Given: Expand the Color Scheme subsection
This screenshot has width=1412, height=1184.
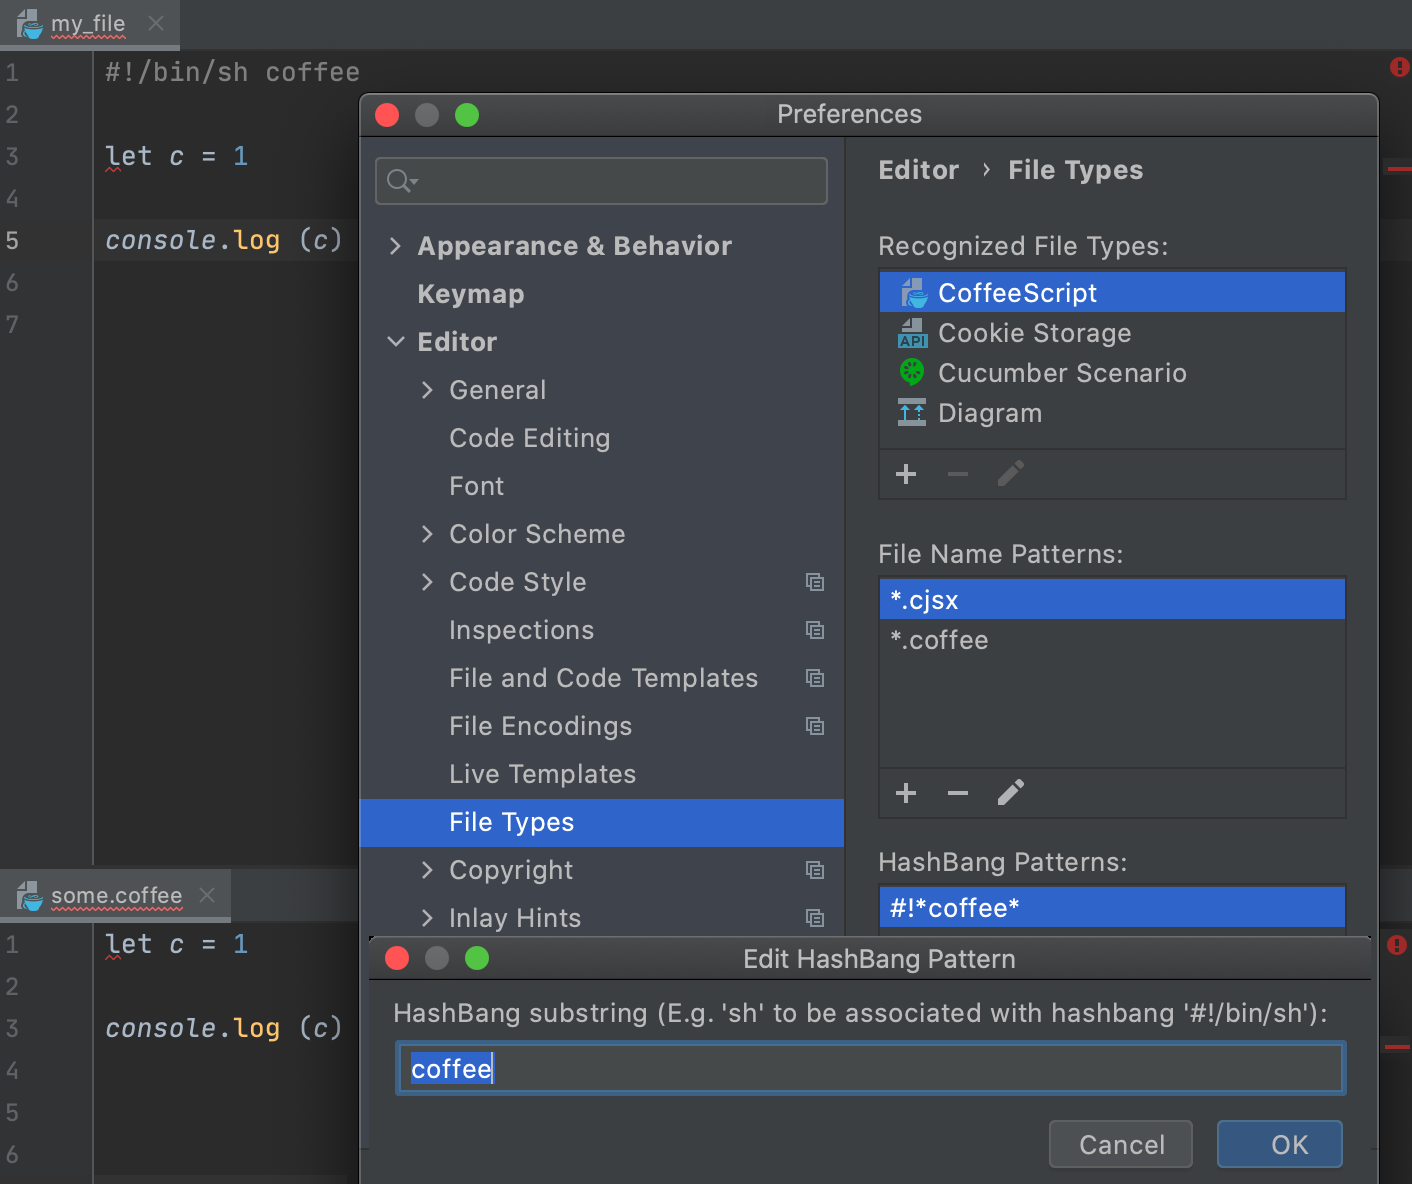Looking at the screenshot, I should coord(427,534).
